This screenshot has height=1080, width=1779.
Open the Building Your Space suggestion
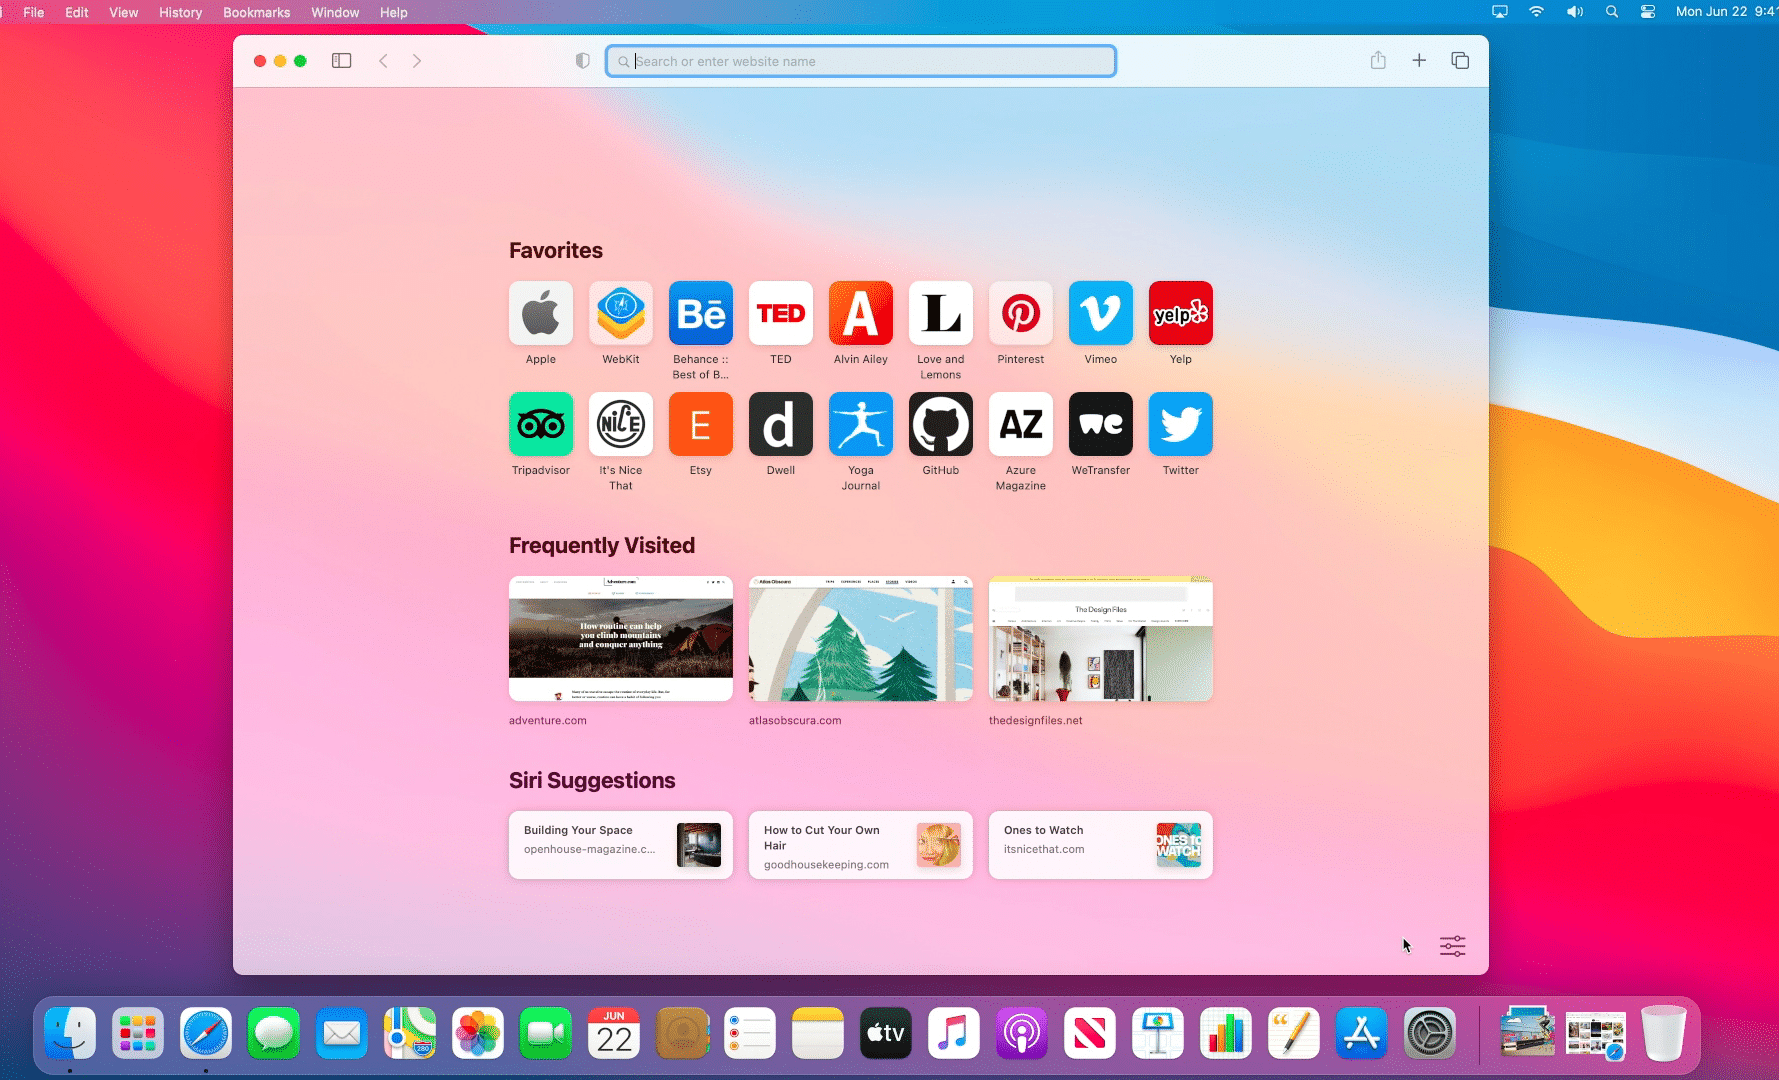coord(620,845)
